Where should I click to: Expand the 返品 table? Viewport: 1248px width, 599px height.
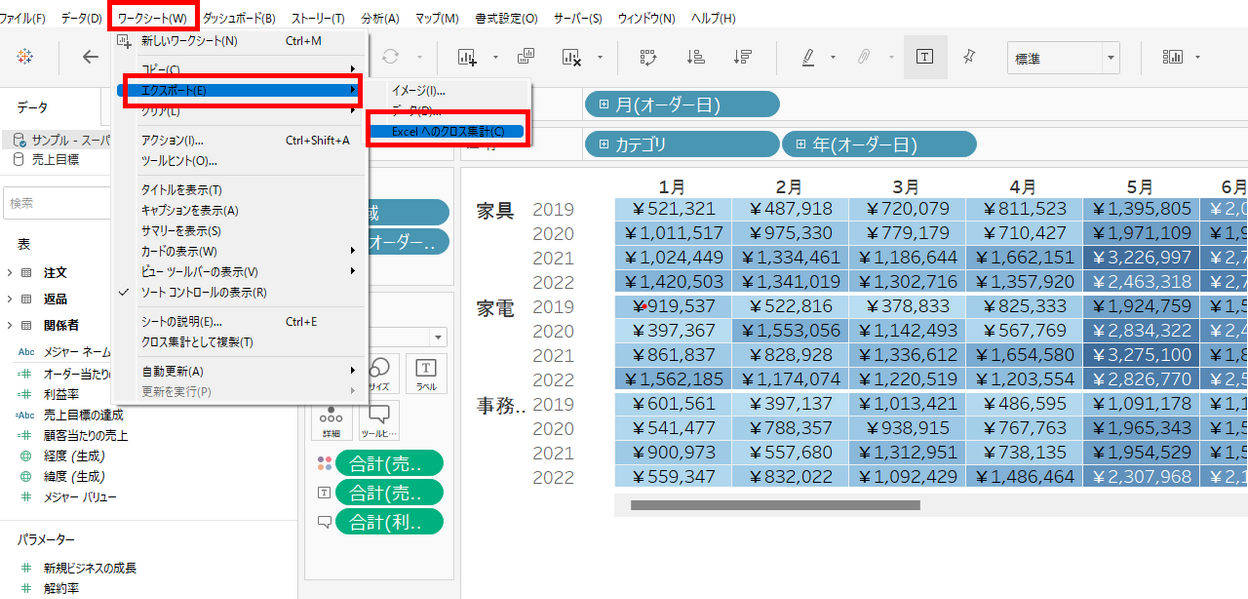pos(10,299)
